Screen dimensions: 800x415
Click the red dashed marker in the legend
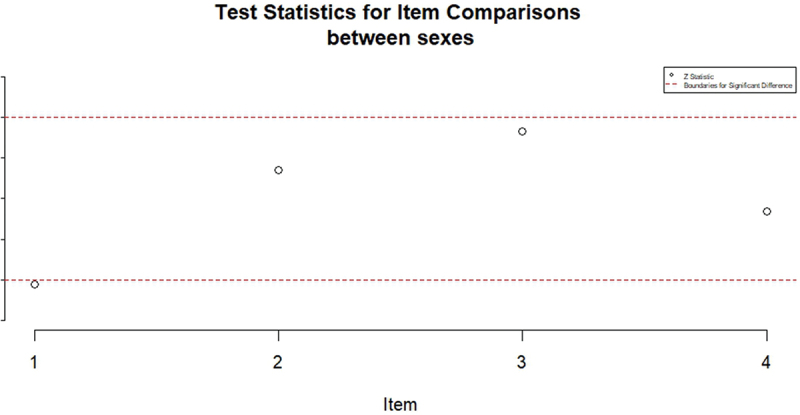[x=670, y=84]
